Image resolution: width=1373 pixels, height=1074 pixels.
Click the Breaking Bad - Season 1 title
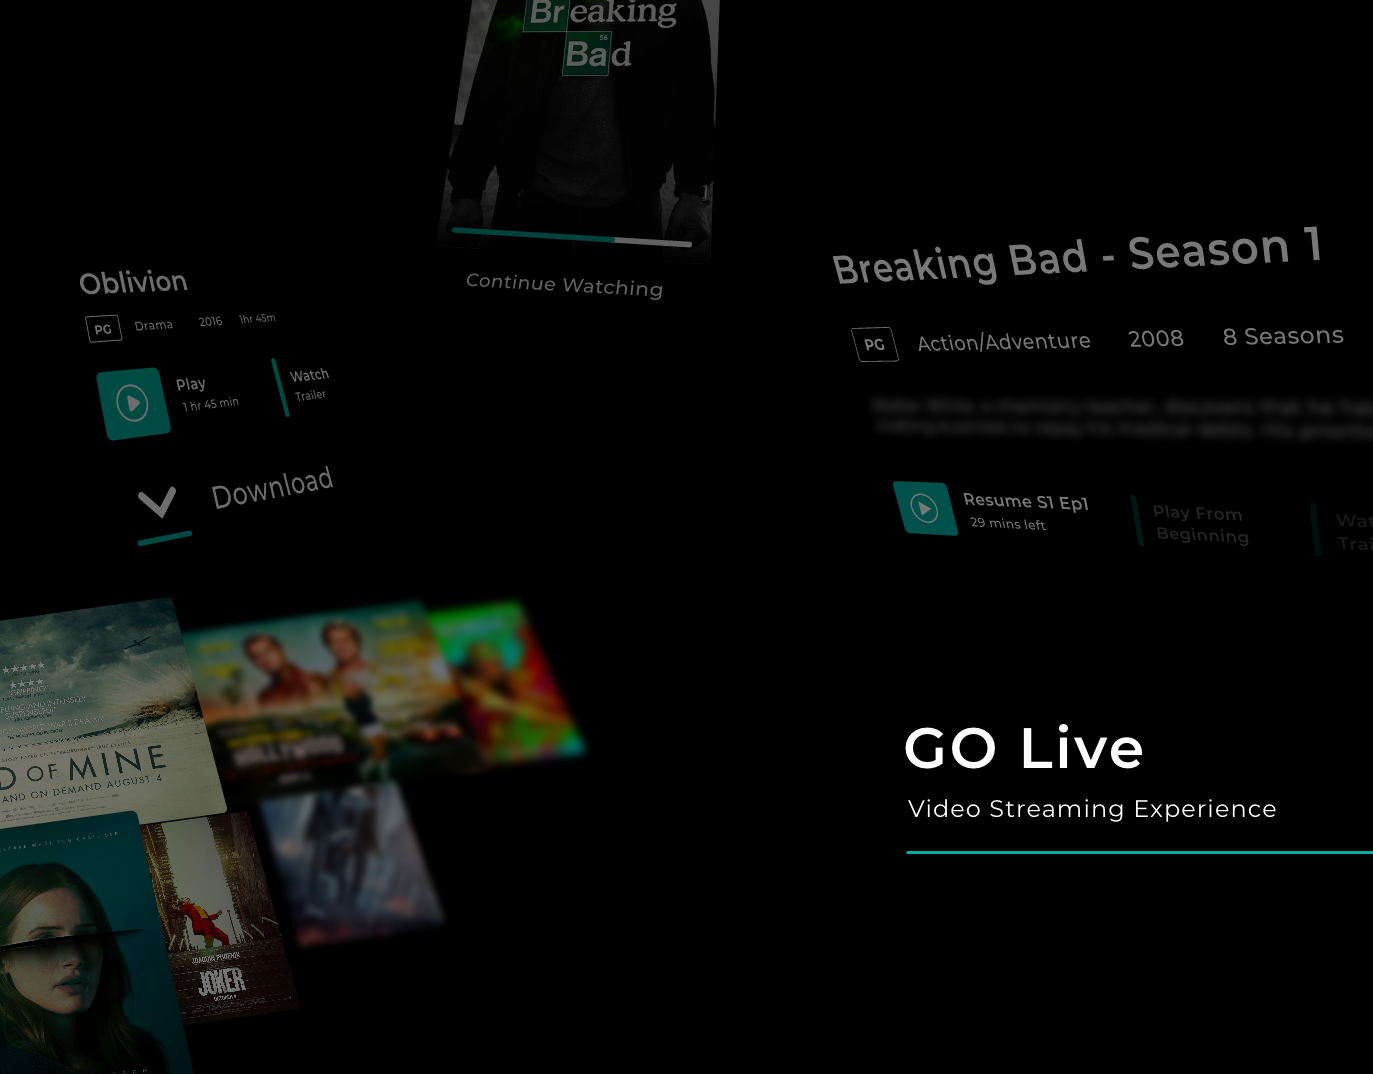[1077, 256]
